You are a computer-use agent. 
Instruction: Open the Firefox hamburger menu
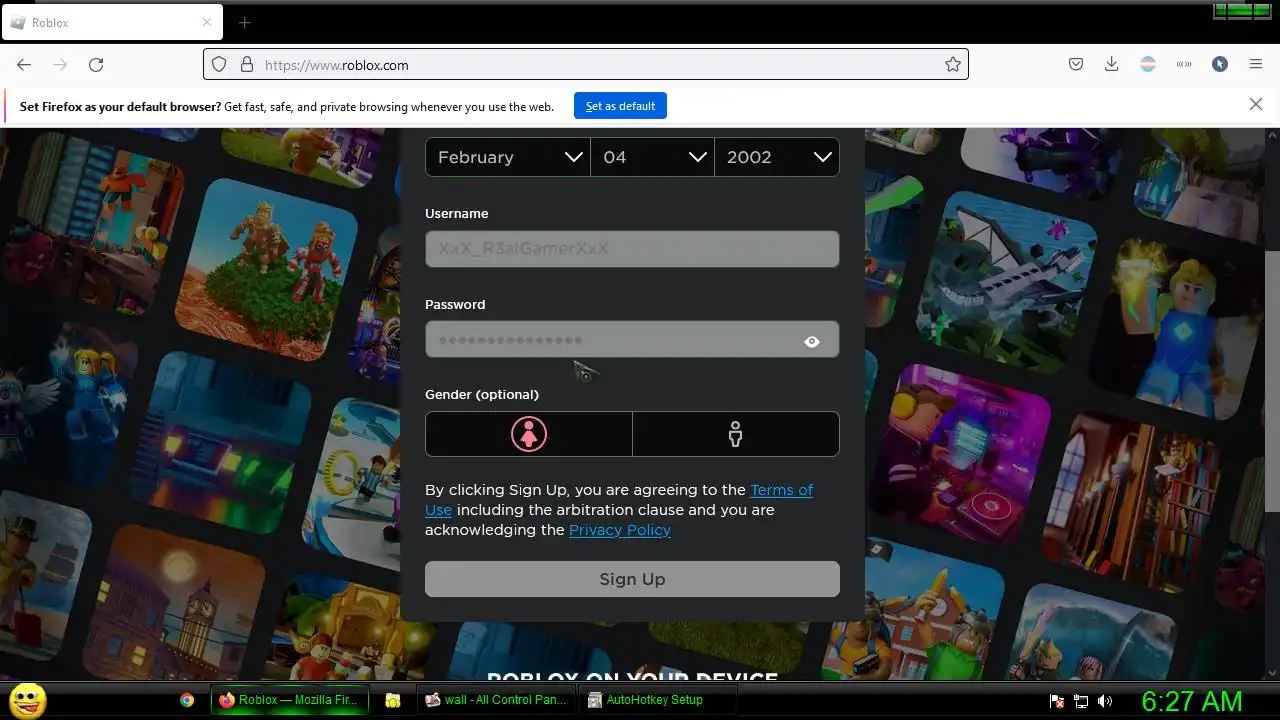coord(1256,64)
